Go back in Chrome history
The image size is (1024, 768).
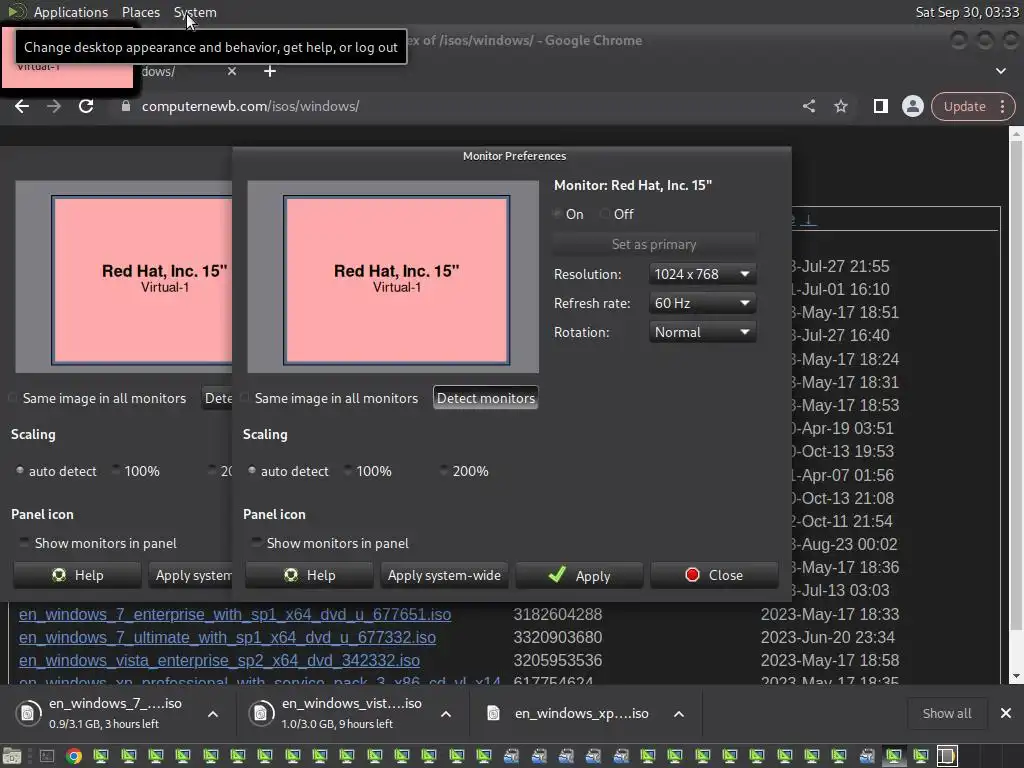coord(22,106)
